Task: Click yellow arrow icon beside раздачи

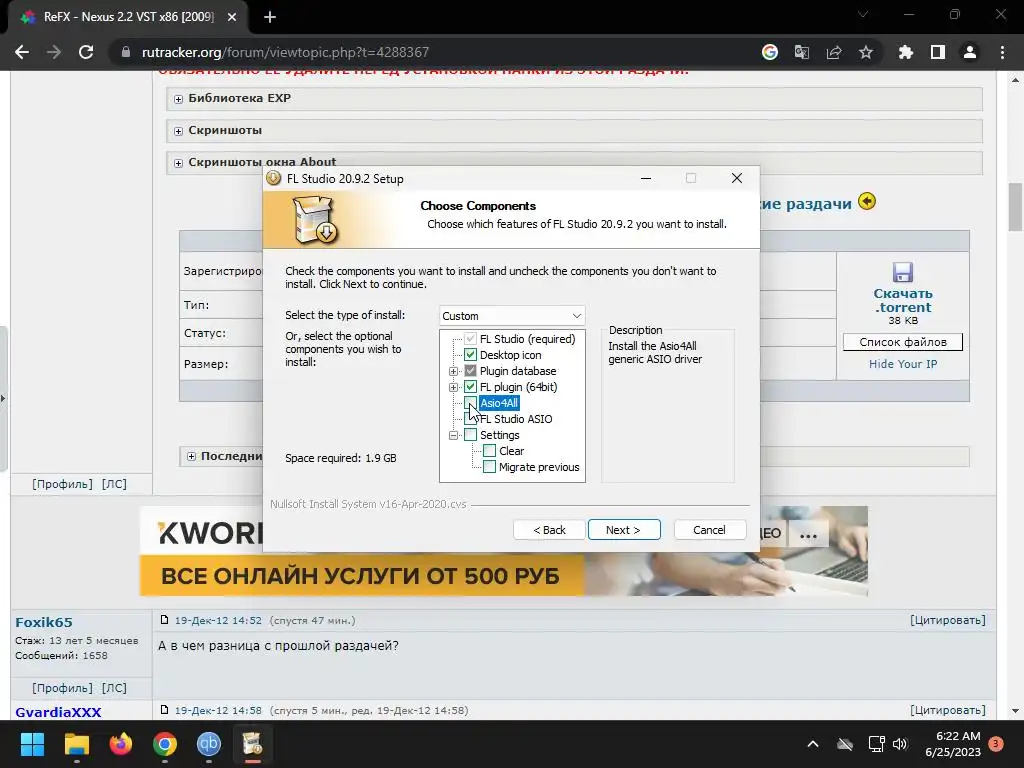Action: (867, 201)
